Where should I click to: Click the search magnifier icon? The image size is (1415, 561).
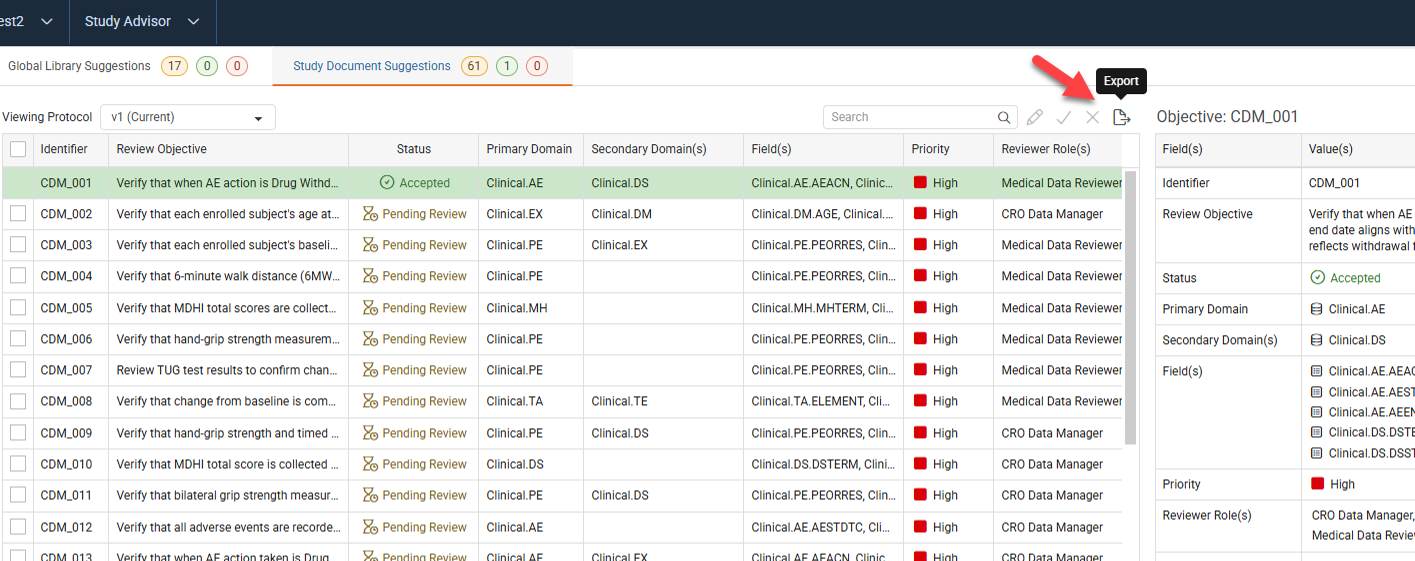tap(1004, 117)
